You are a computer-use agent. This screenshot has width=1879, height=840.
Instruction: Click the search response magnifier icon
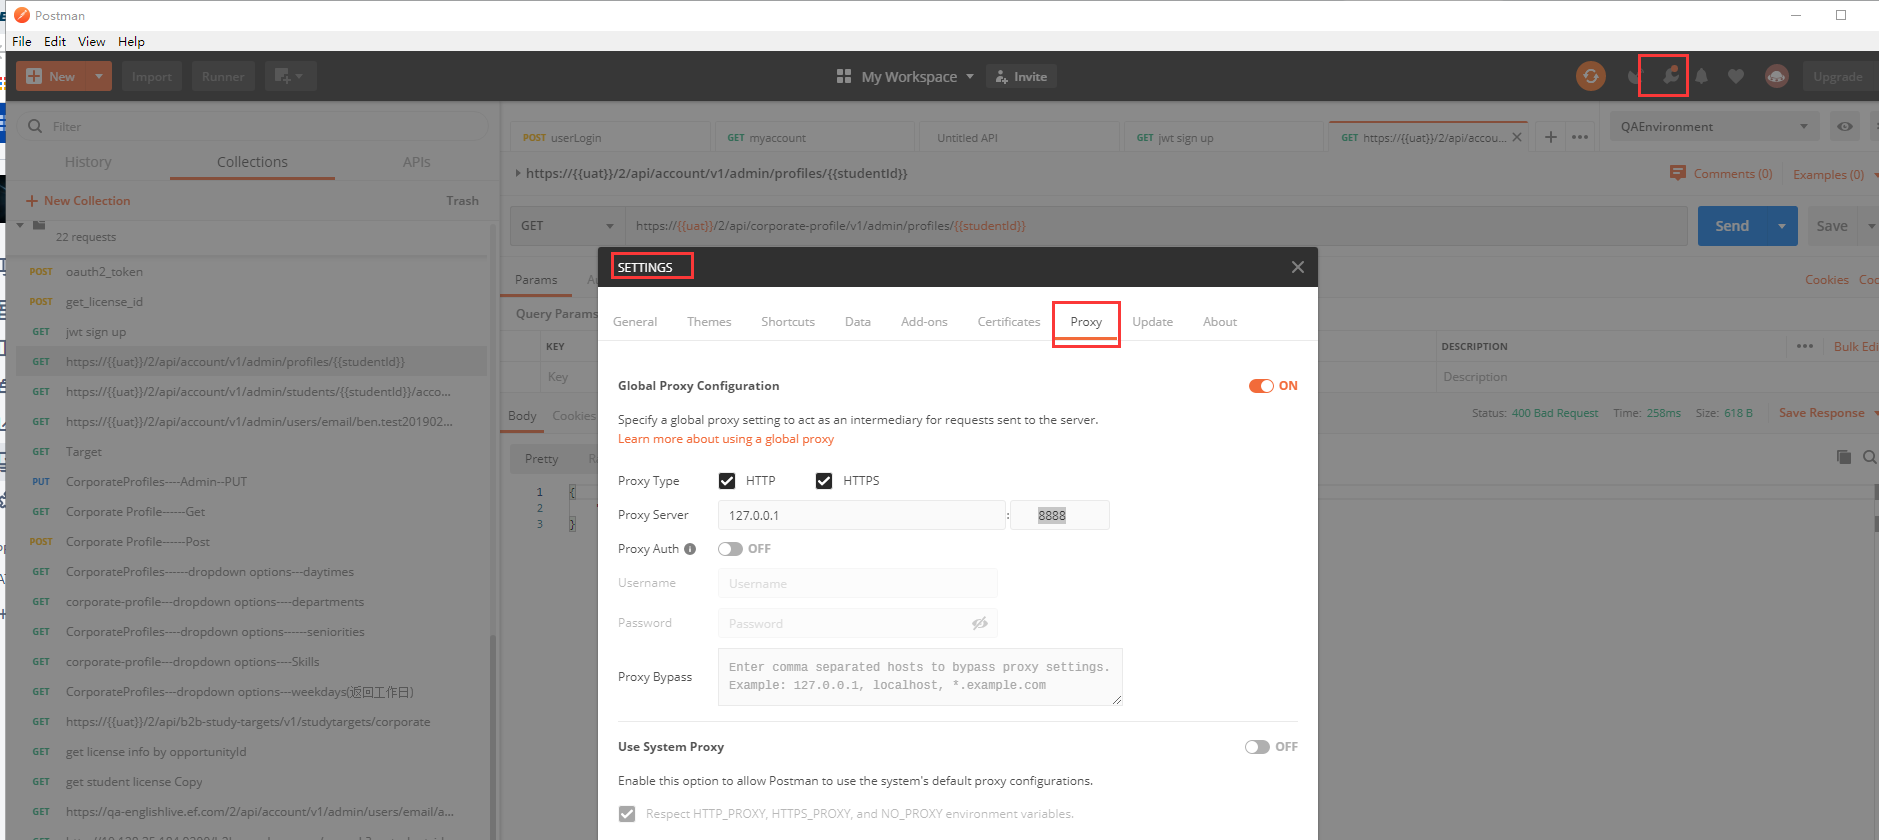coord(1869,457)
